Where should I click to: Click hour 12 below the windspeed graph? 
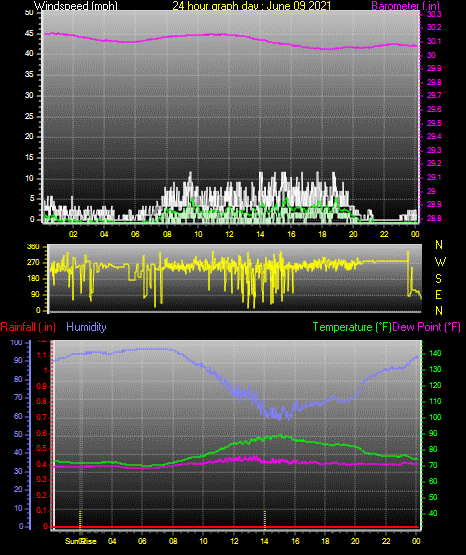(x=229, y=234)
